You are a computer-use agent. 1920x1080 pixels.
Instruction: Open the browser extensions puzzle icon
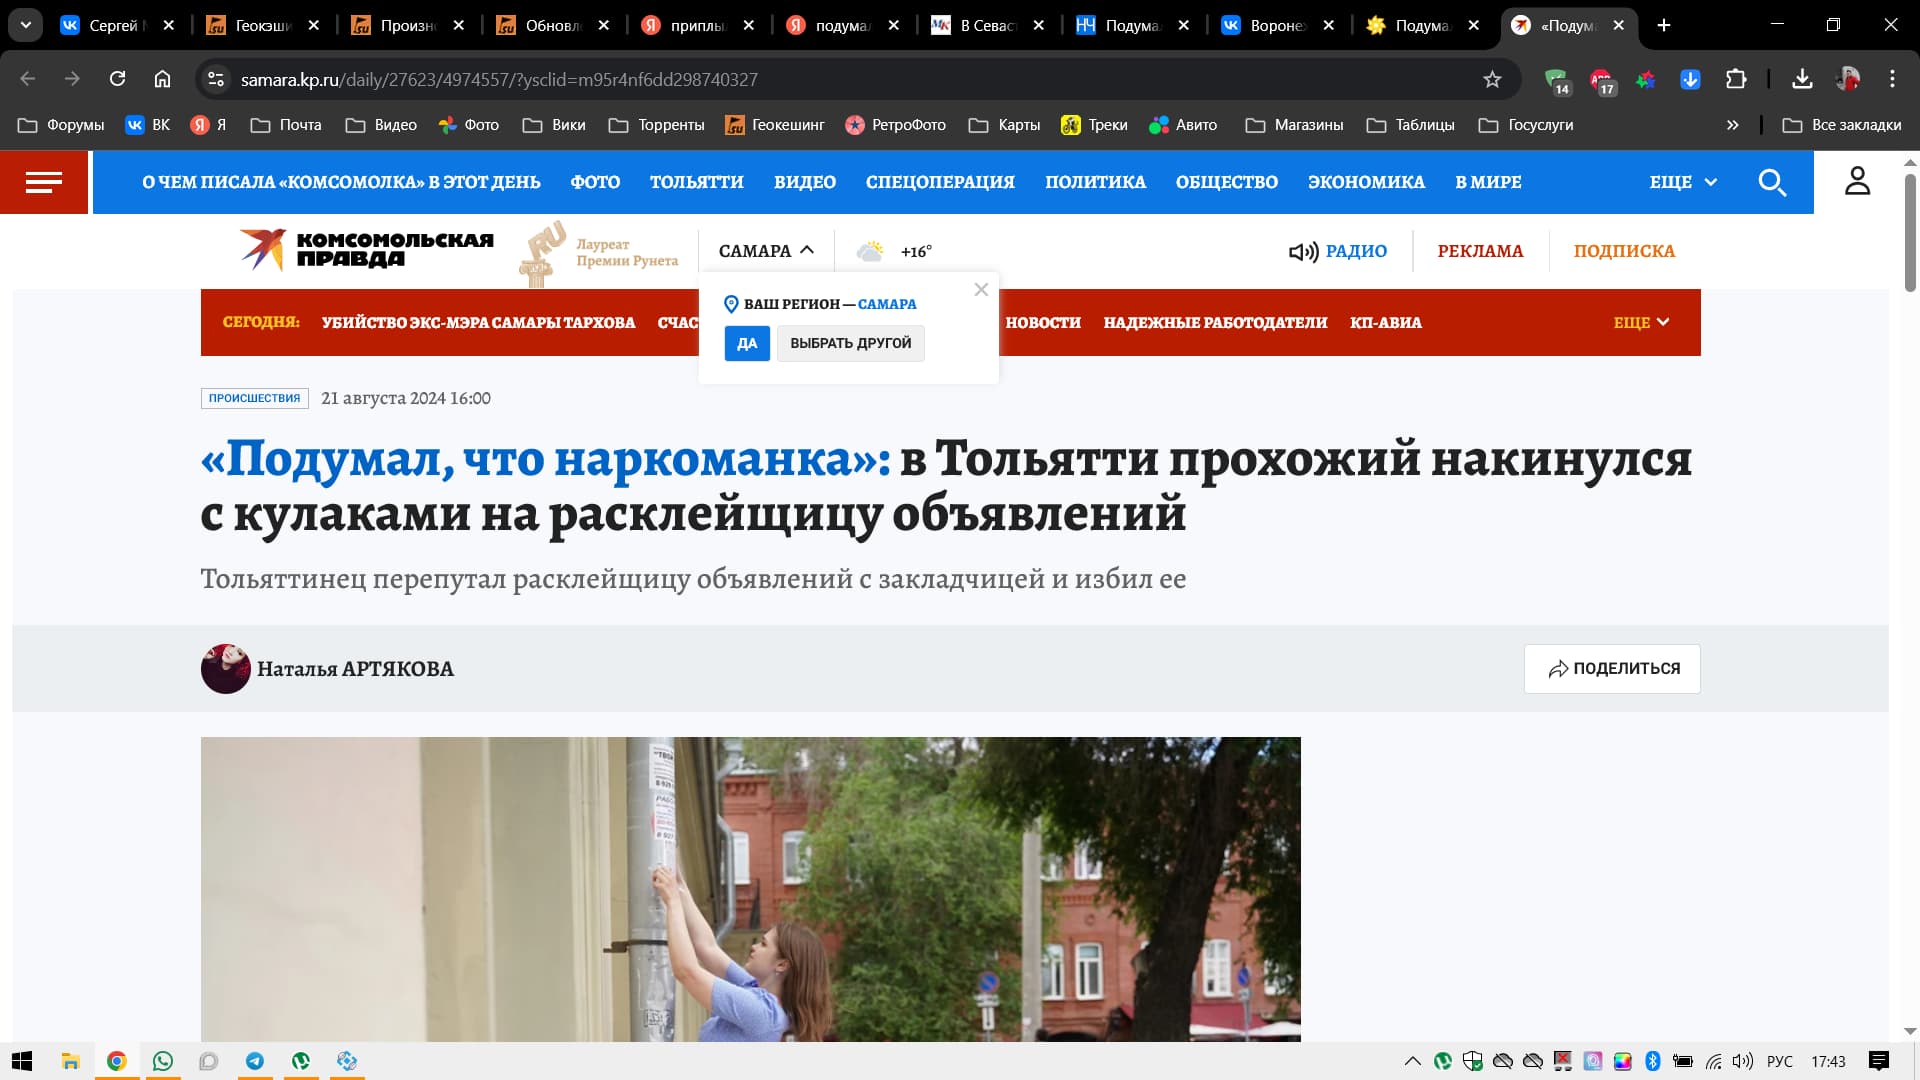(x=1736, y=79)
